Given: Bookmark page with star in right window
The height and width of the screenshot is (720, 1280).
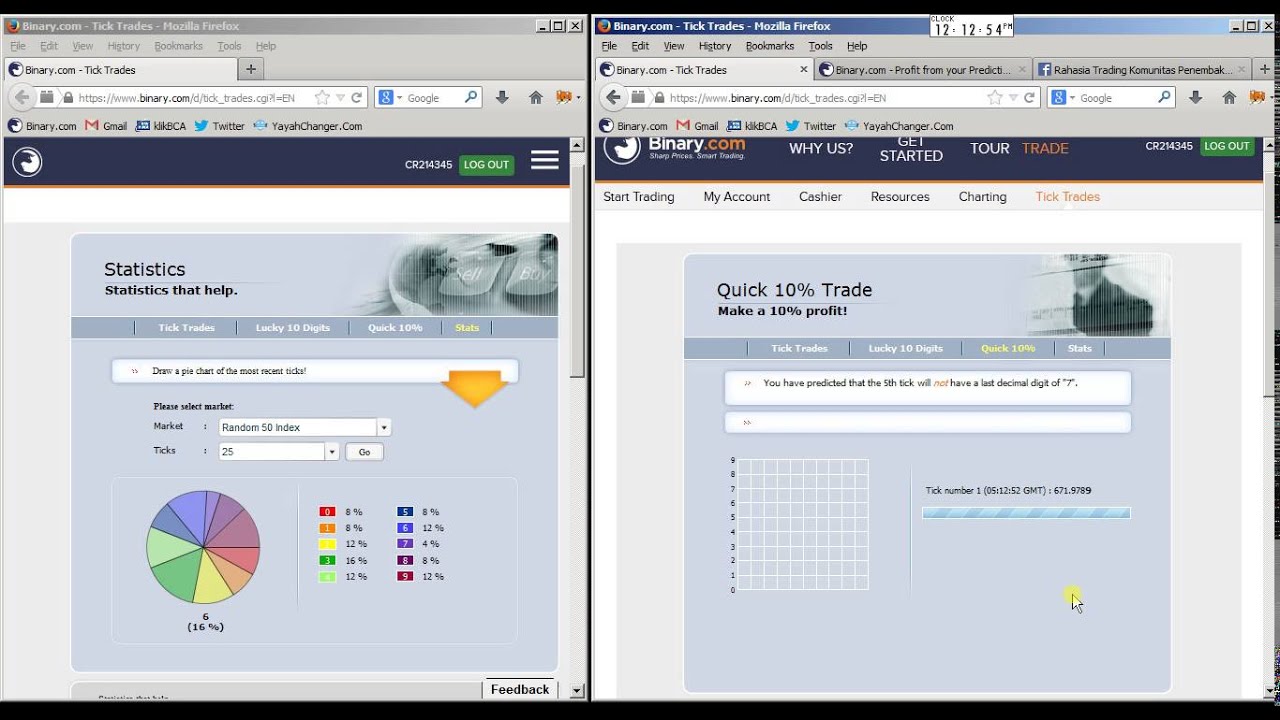Looking at the screenshot, I should (x=995, y=98).
